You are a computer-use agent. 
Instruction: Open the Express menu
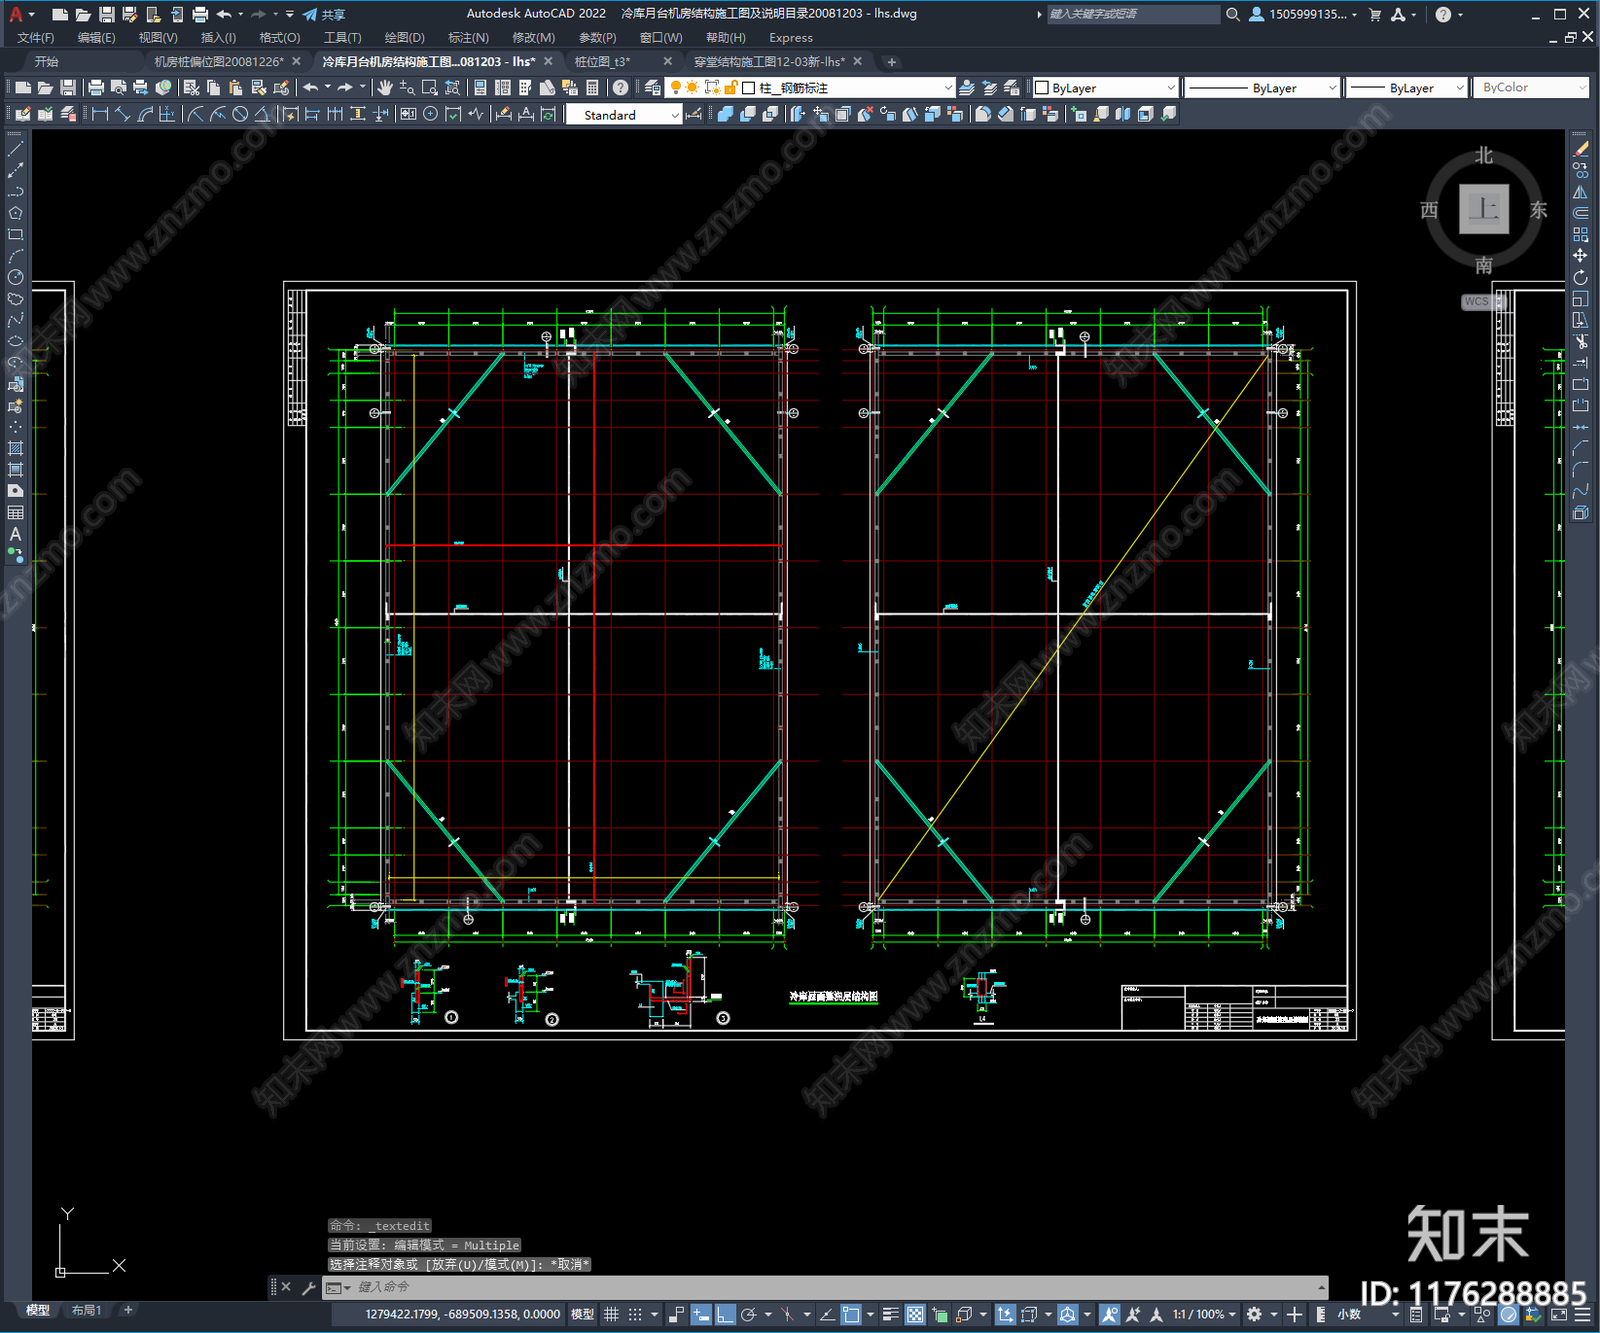(x=791, y=38)
